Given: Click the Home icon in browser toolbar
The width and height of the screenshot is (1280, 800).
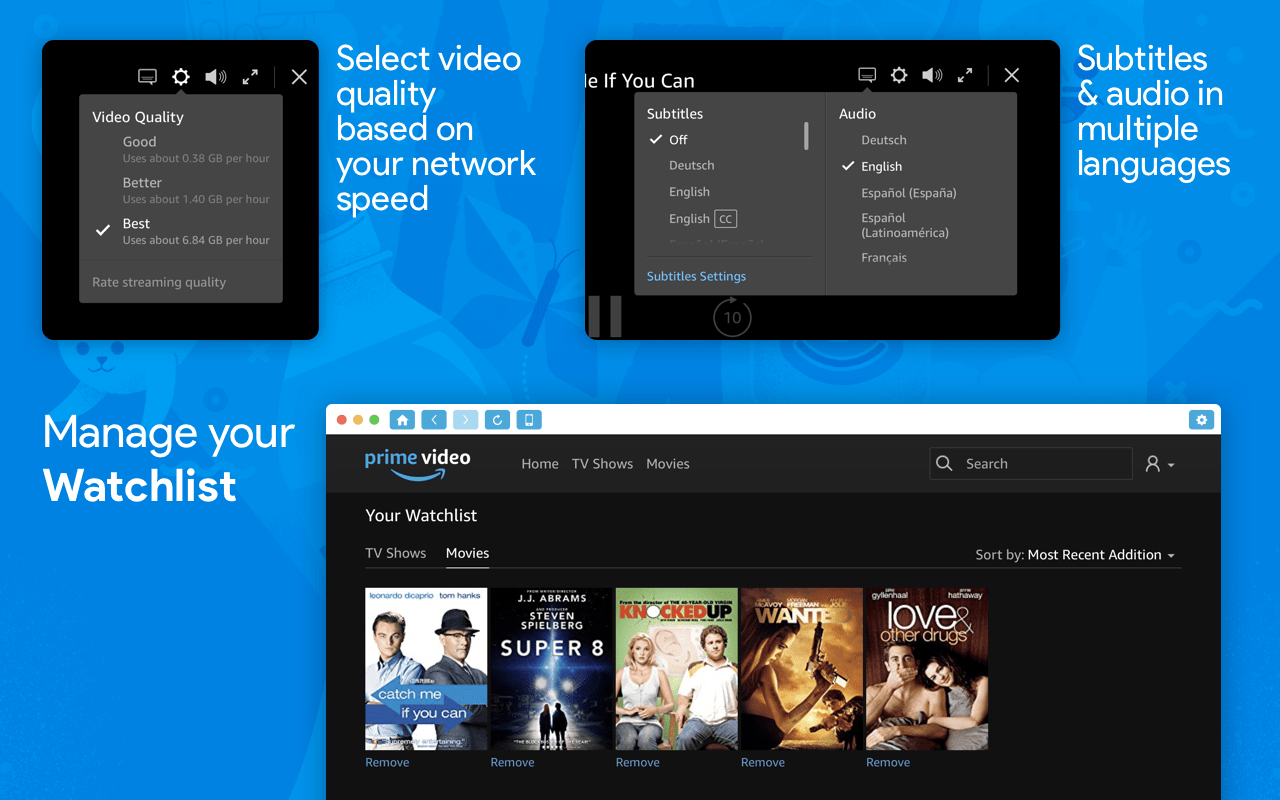Looking at the screenshot, I should coord(402,419).
